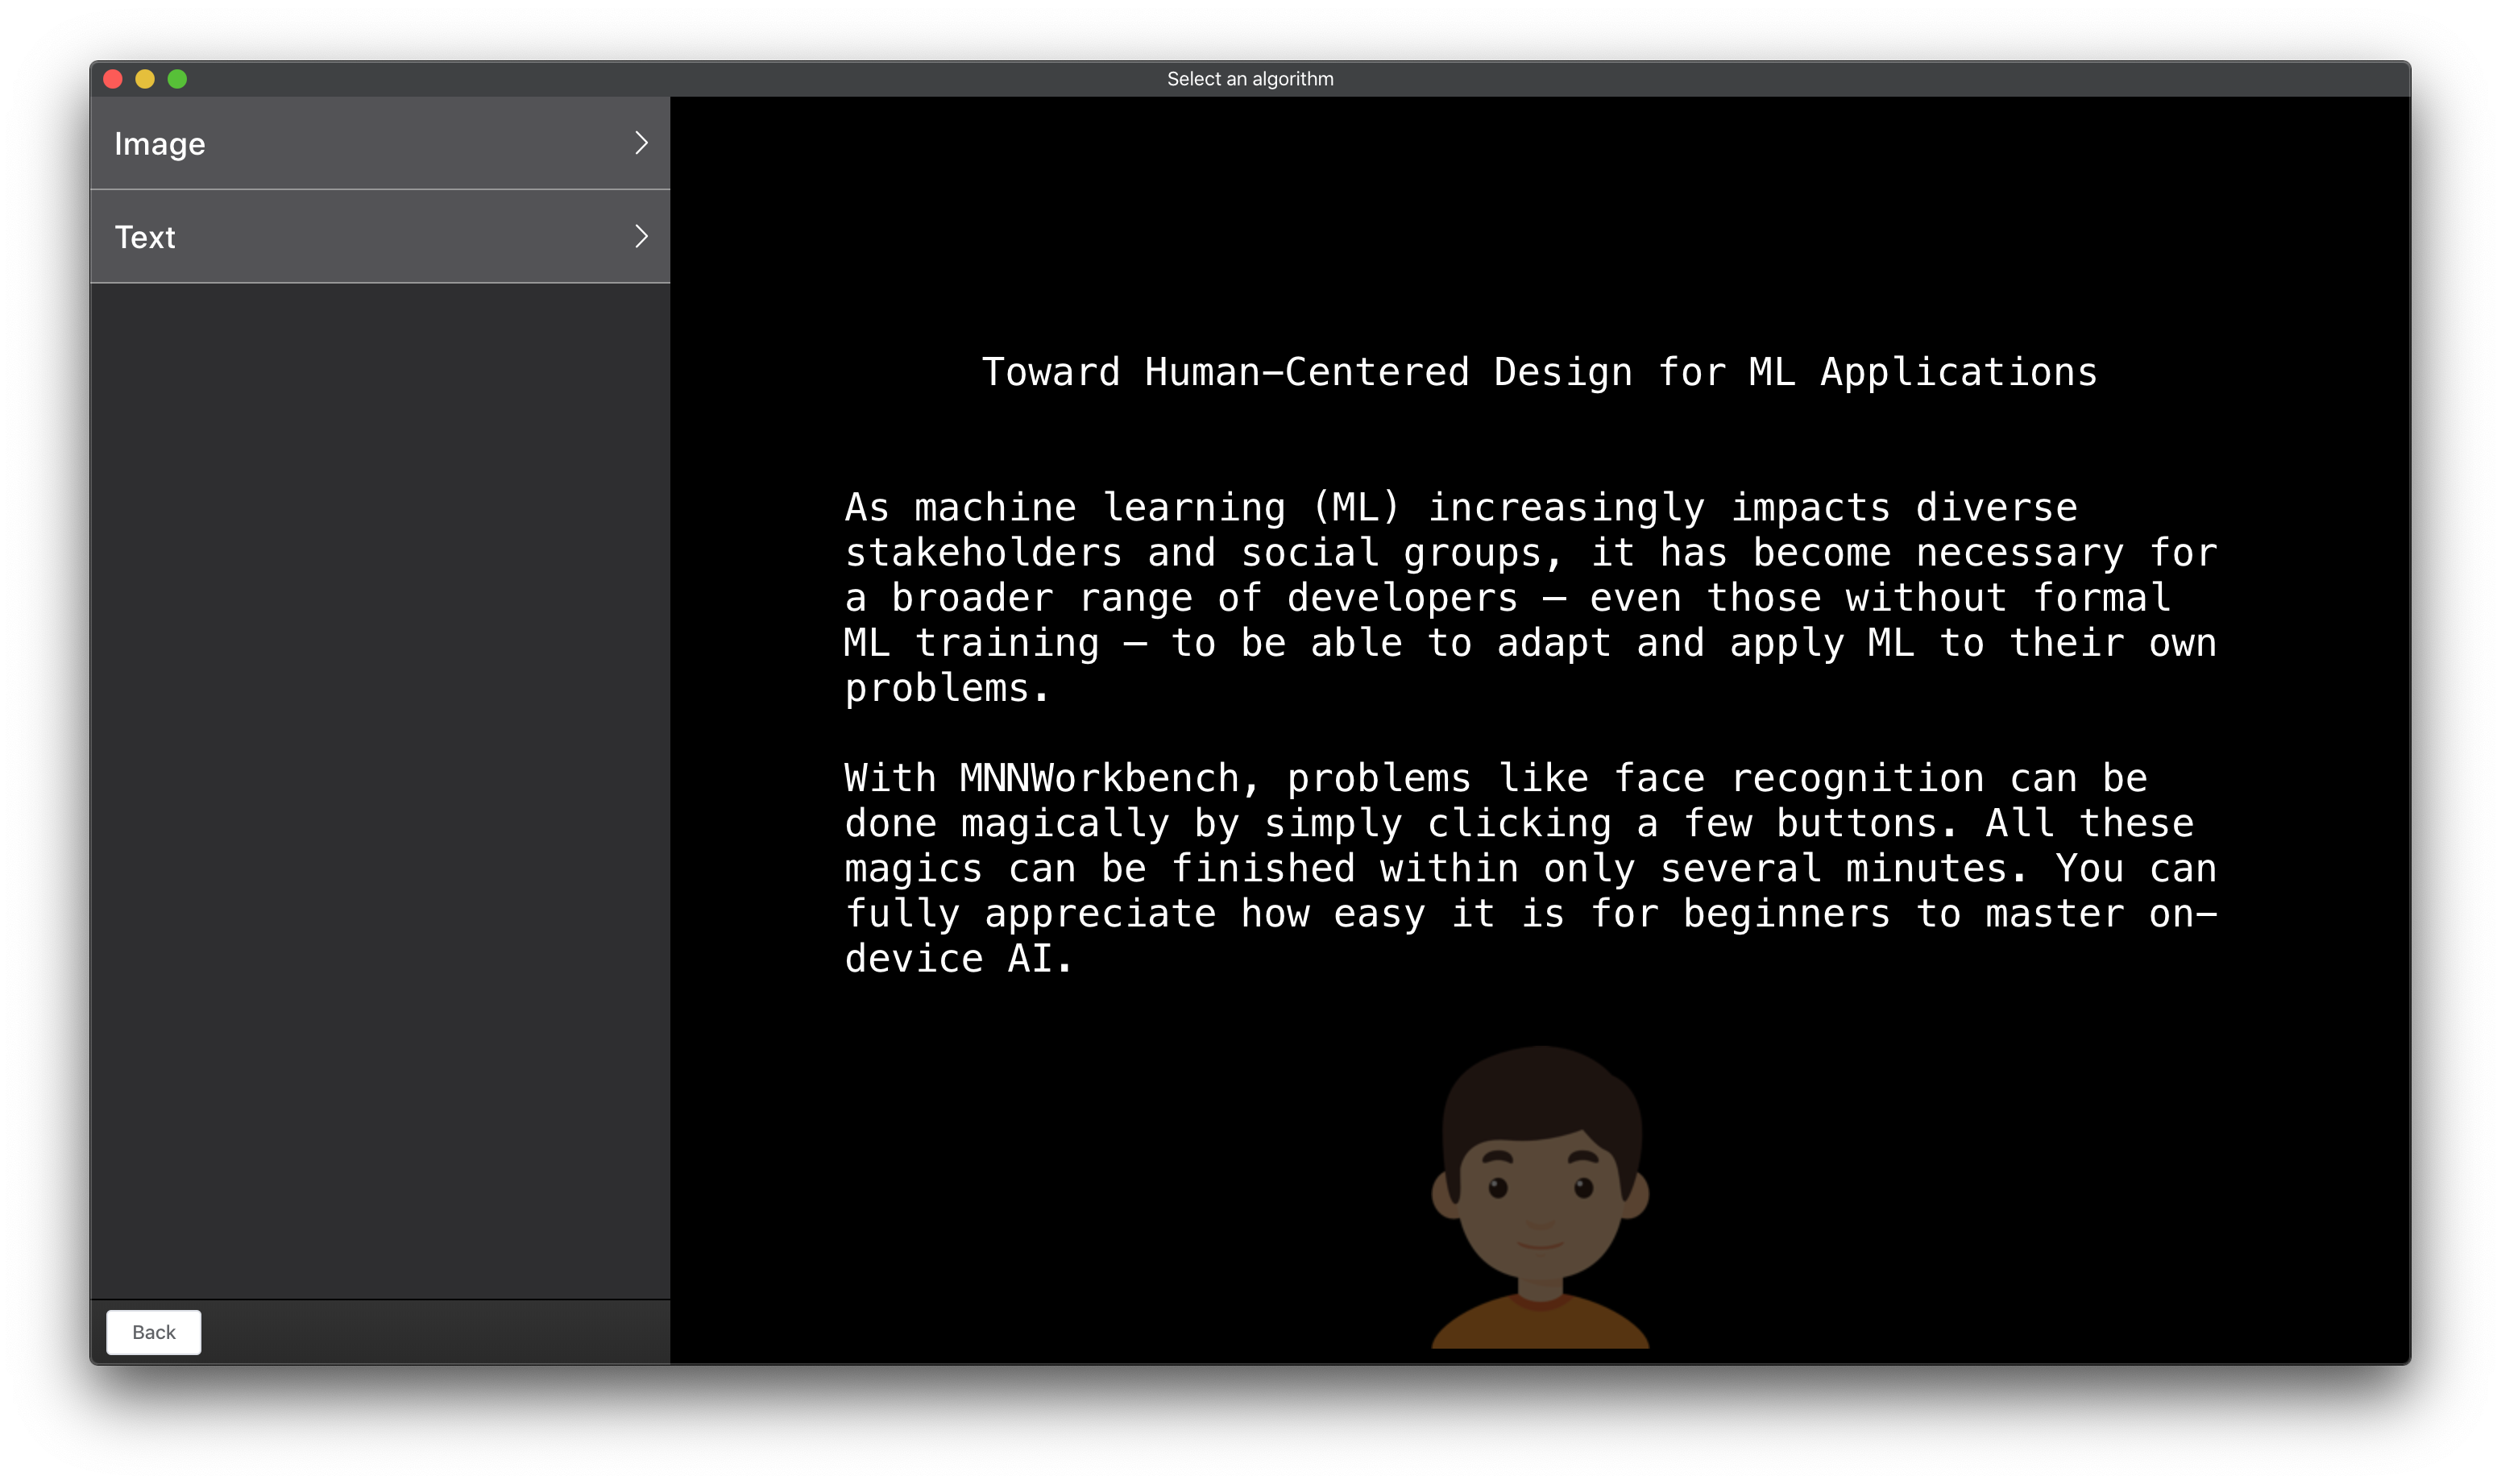
Task: Click the word MNNWorkbench in text
Action: tap(1099, 778)
